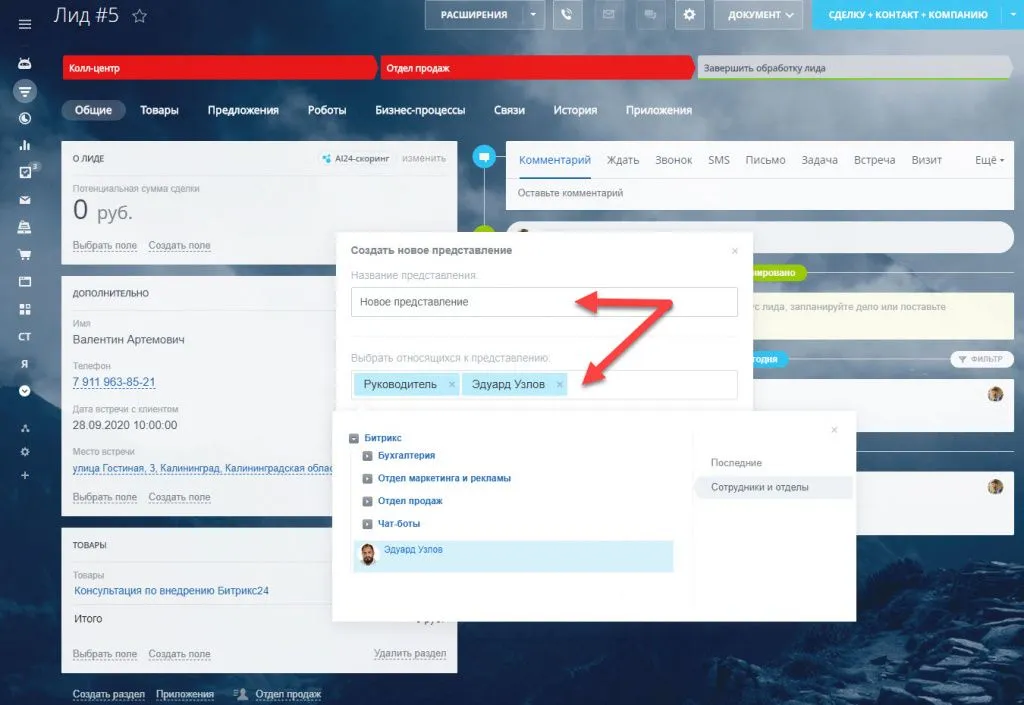Open the Ещё dropdown in the timeline
Image resolution: width=1024 pixels, height=705 pixels.
point(988,160)
